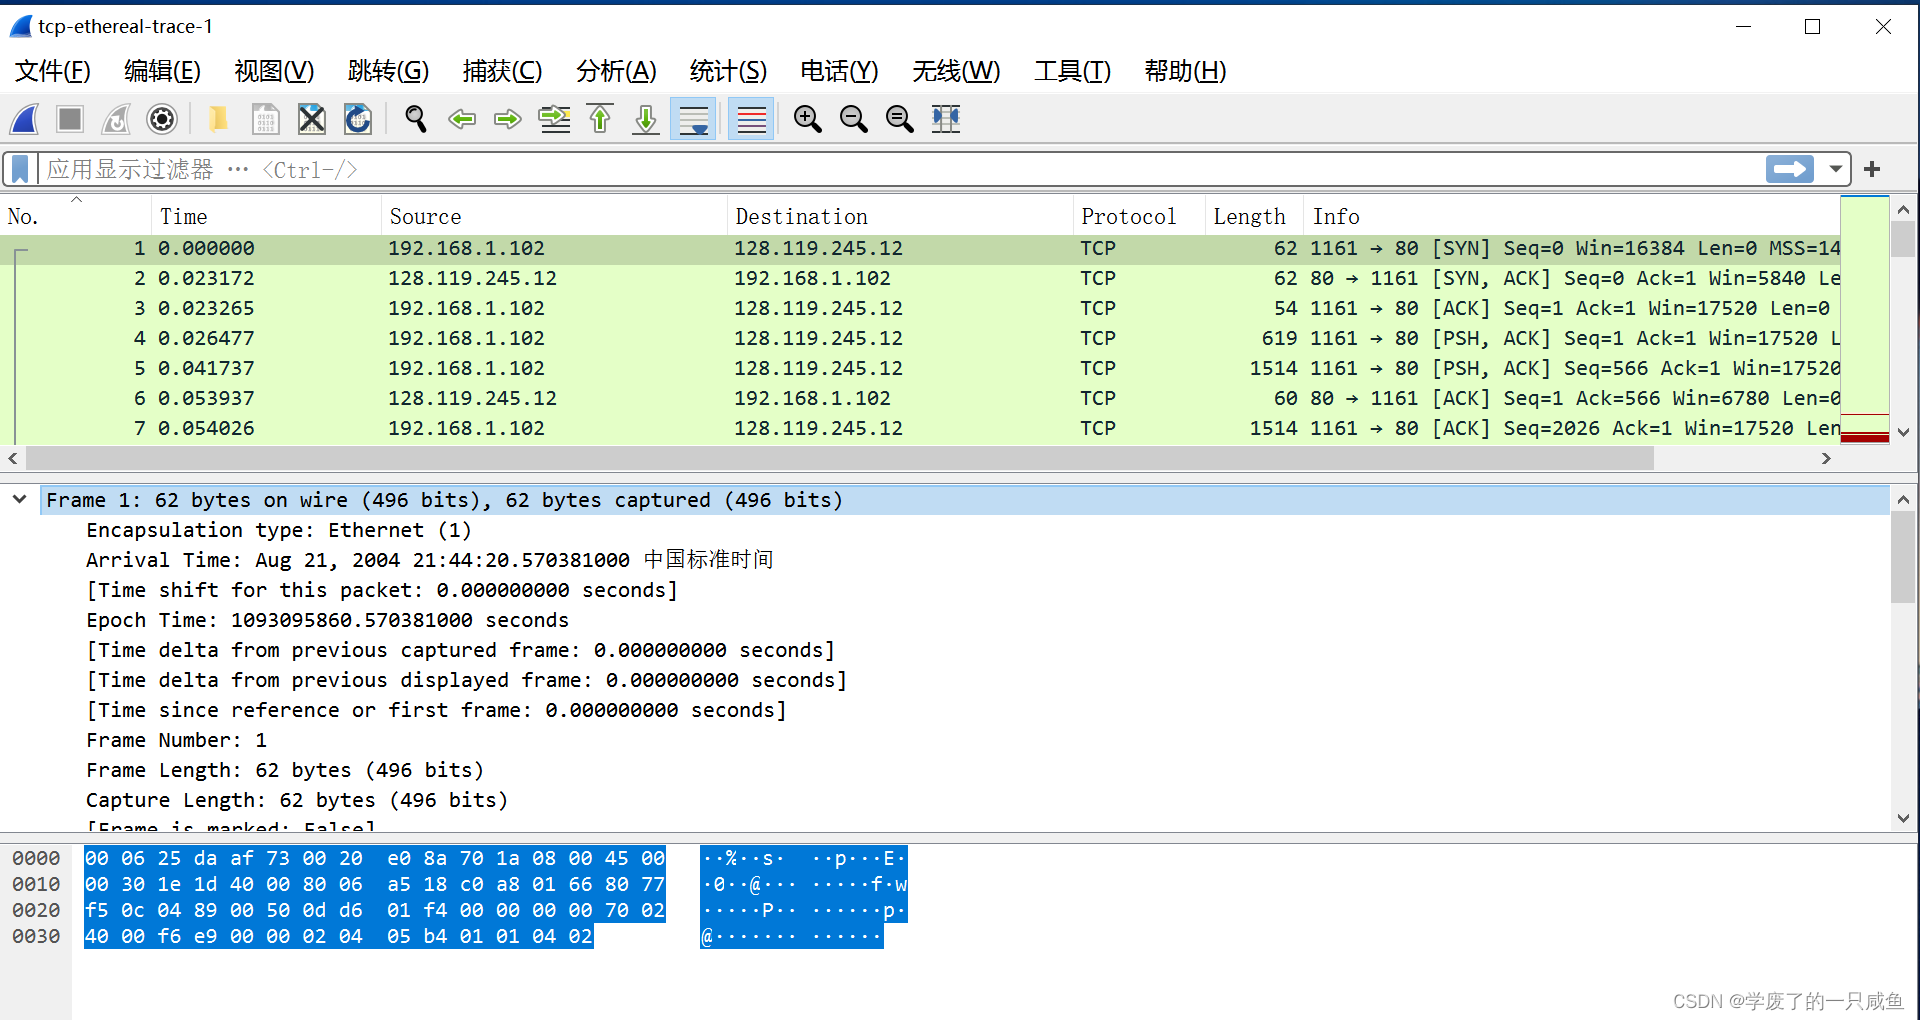The height and width of the screenshot is (1020, 1920).
Task: Sort by the No. column header
Action: (75, 216)
